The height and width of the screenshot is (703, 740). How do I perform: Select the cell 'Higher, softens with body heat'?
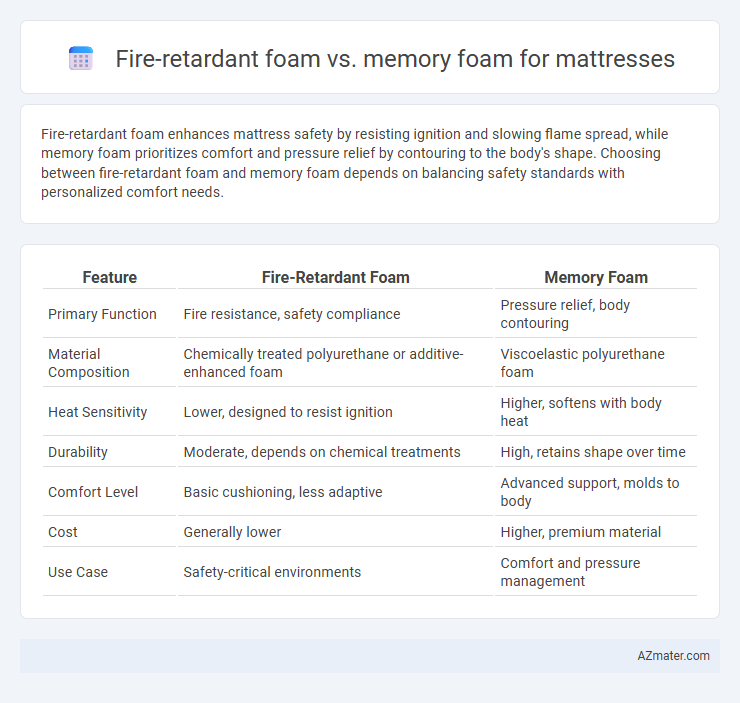[596, 412]
